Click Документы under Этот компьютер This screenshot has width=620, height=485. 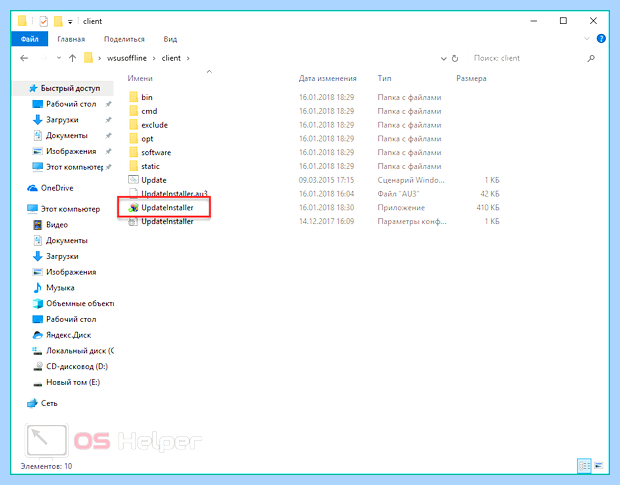[66, 240]
